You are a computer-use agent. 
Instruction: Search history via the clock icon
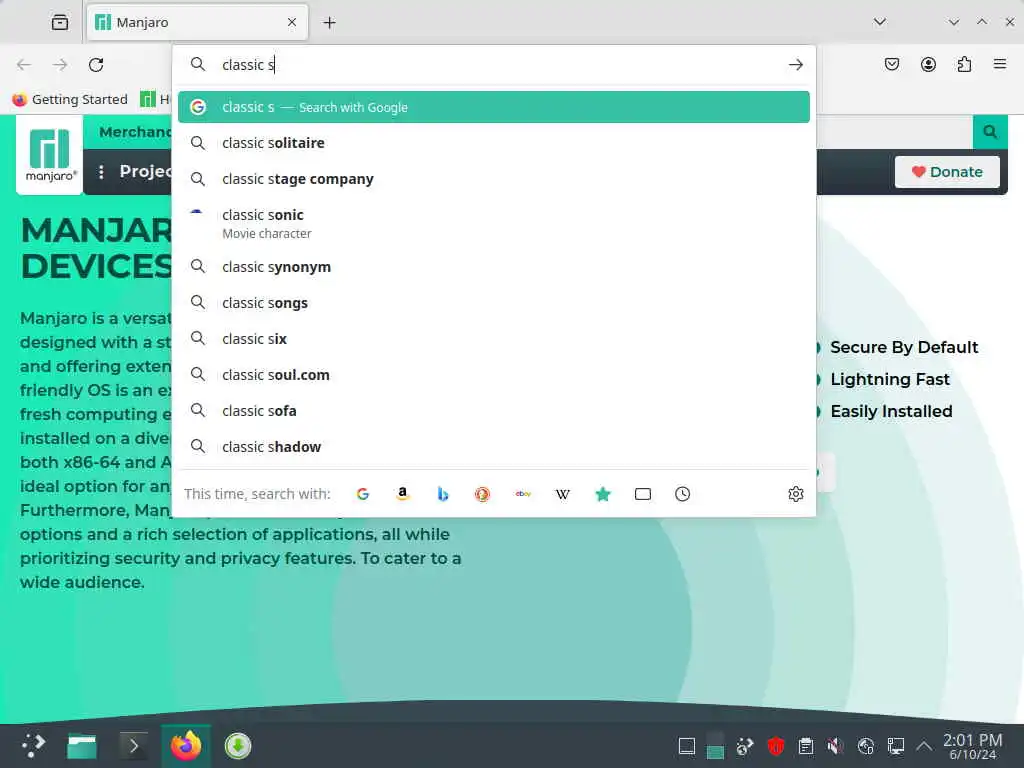pyautogui.click(x=682, y=494)
